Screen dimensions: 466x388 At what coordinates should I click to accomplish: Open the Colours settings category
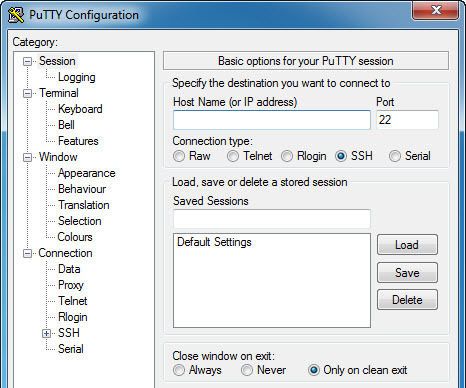[x=75, y=237]
